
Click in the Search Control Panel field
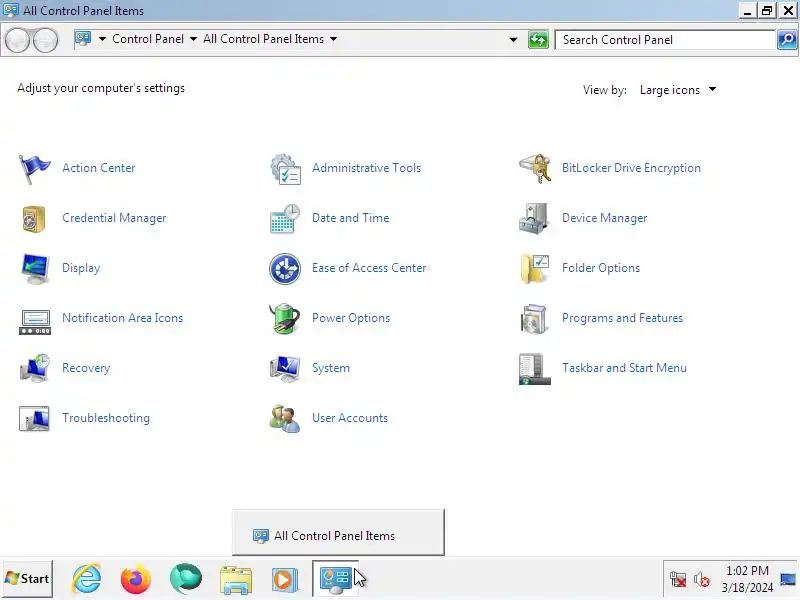tap(665, 40)
